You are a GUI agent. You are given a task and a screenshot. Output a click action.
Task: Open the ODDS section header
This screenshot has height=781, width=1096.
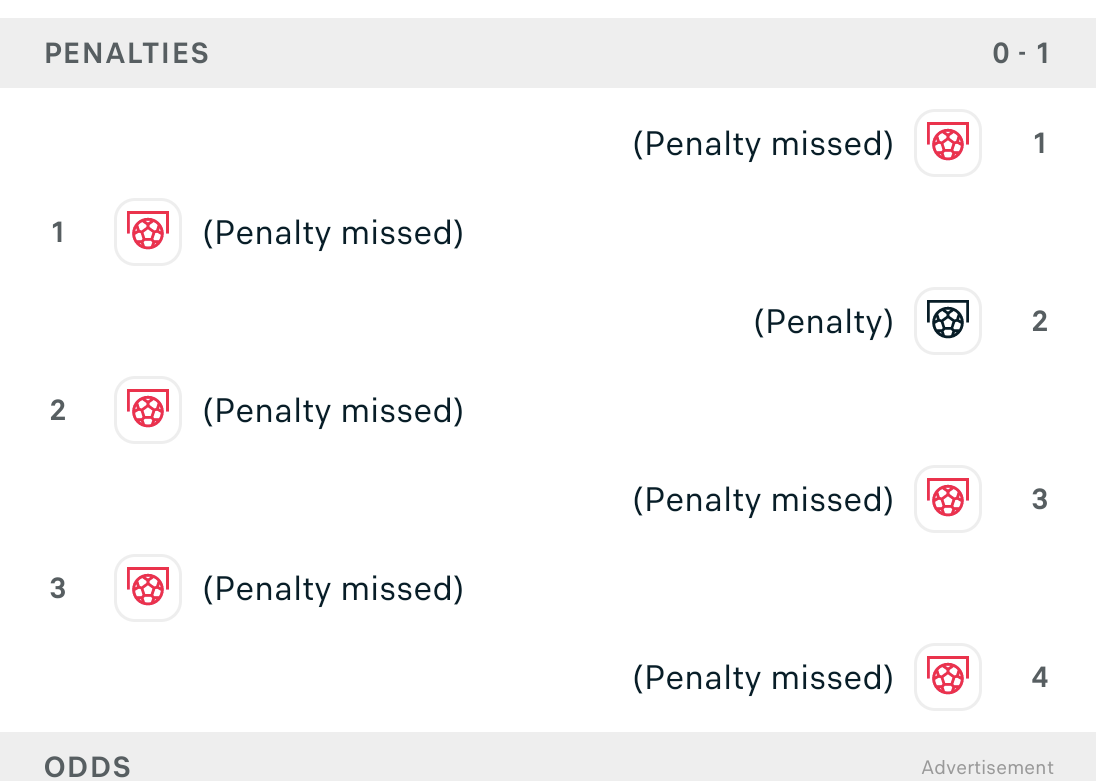point(88,767)
